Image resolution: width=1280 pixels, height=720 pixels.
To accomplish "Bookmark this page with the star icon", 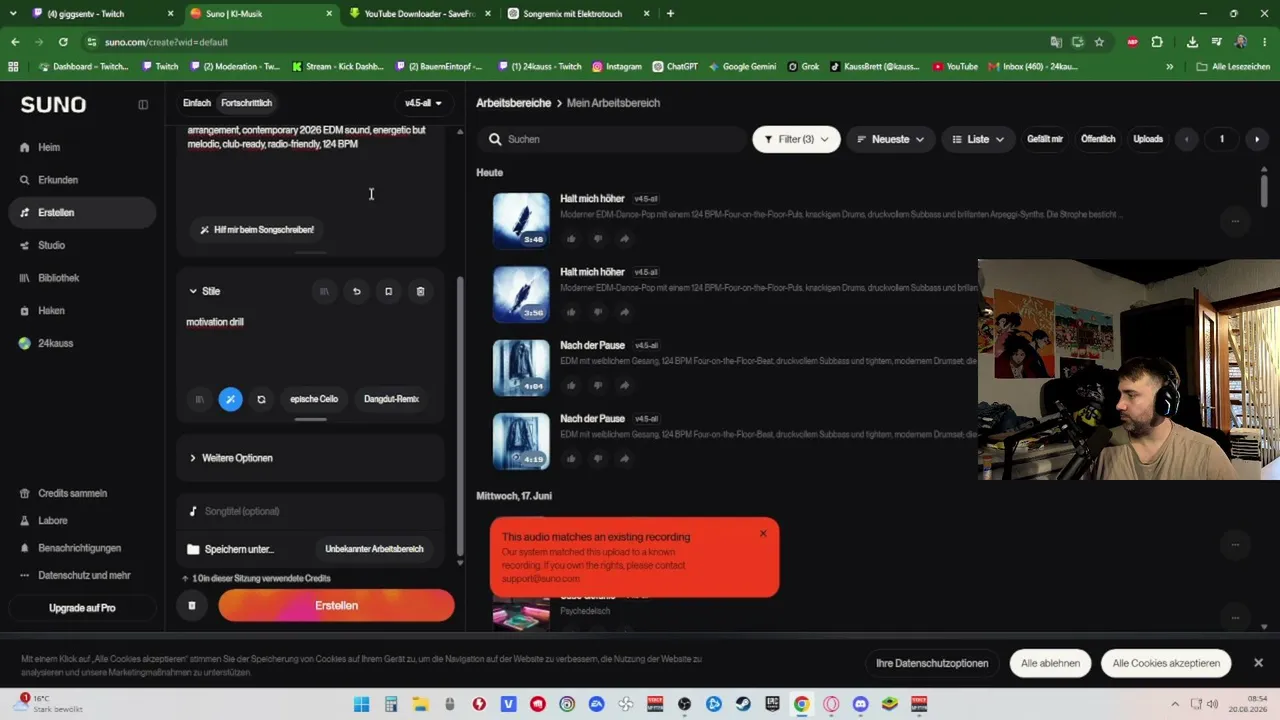I will point(1099,42).
